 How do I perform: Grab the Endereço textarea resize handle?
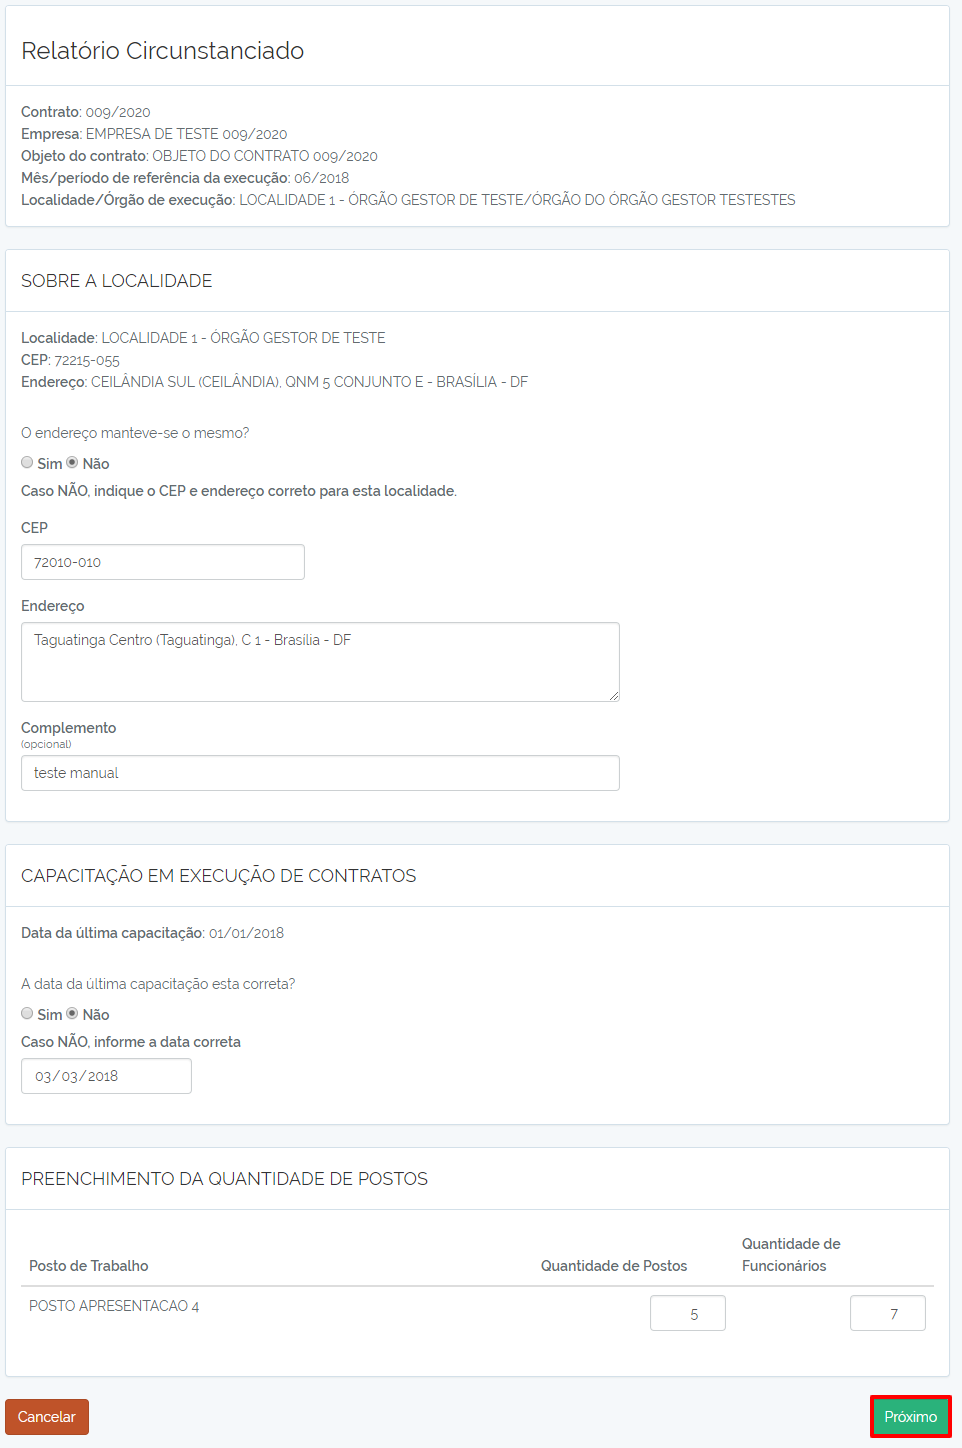click(x=614, y=696)
